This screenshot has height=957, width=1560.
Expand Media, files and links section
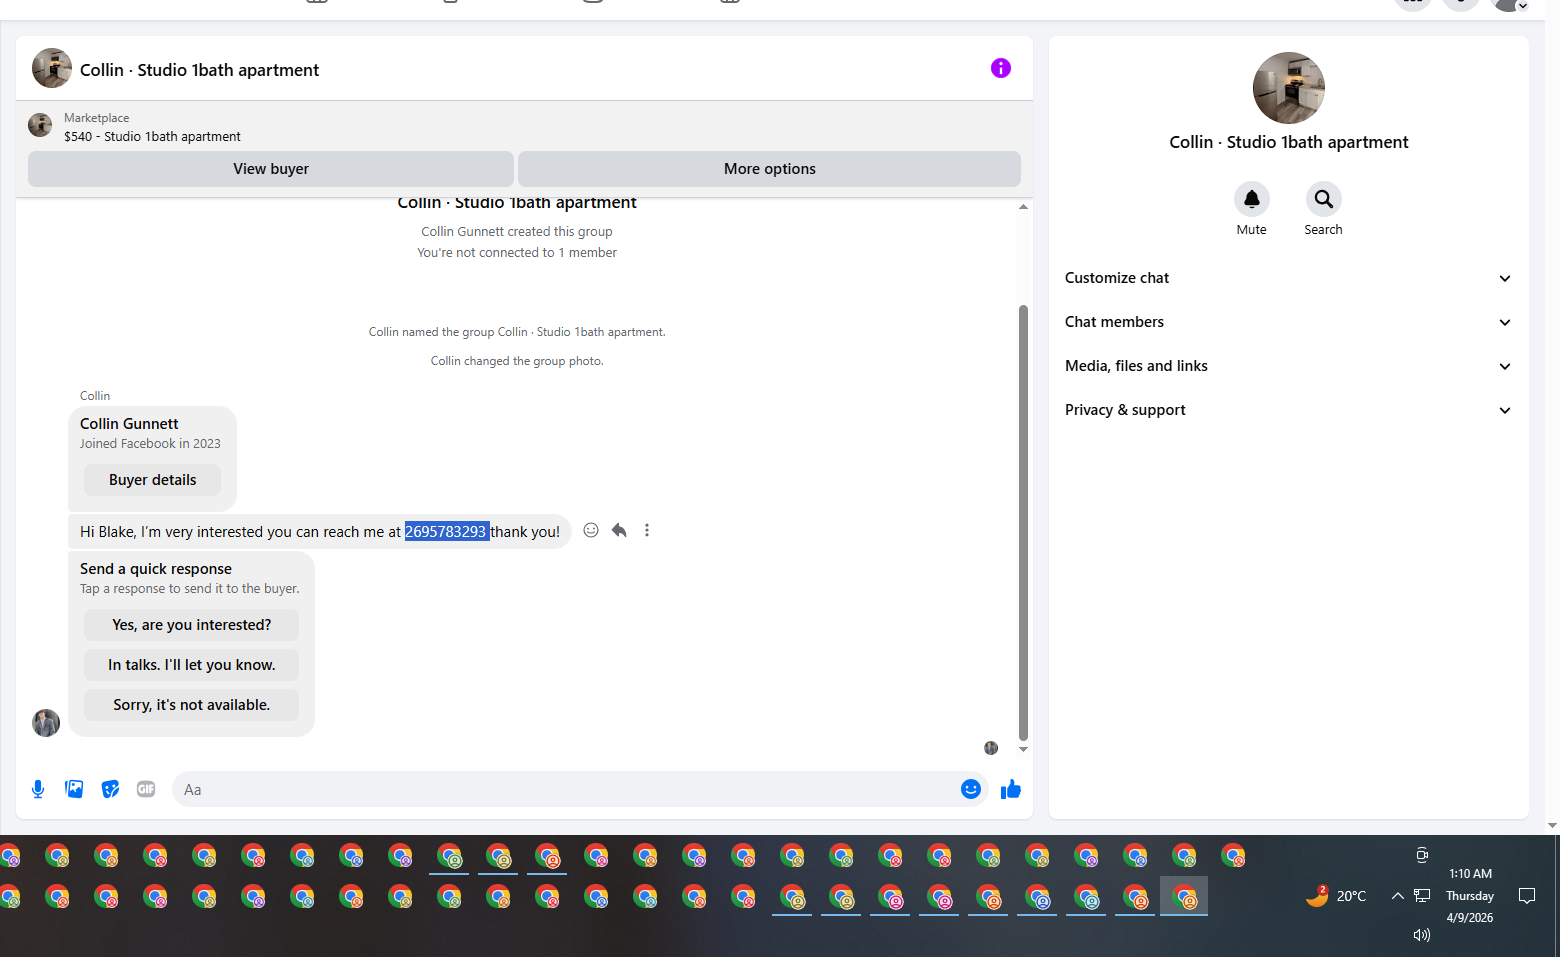click(1288, 366)
